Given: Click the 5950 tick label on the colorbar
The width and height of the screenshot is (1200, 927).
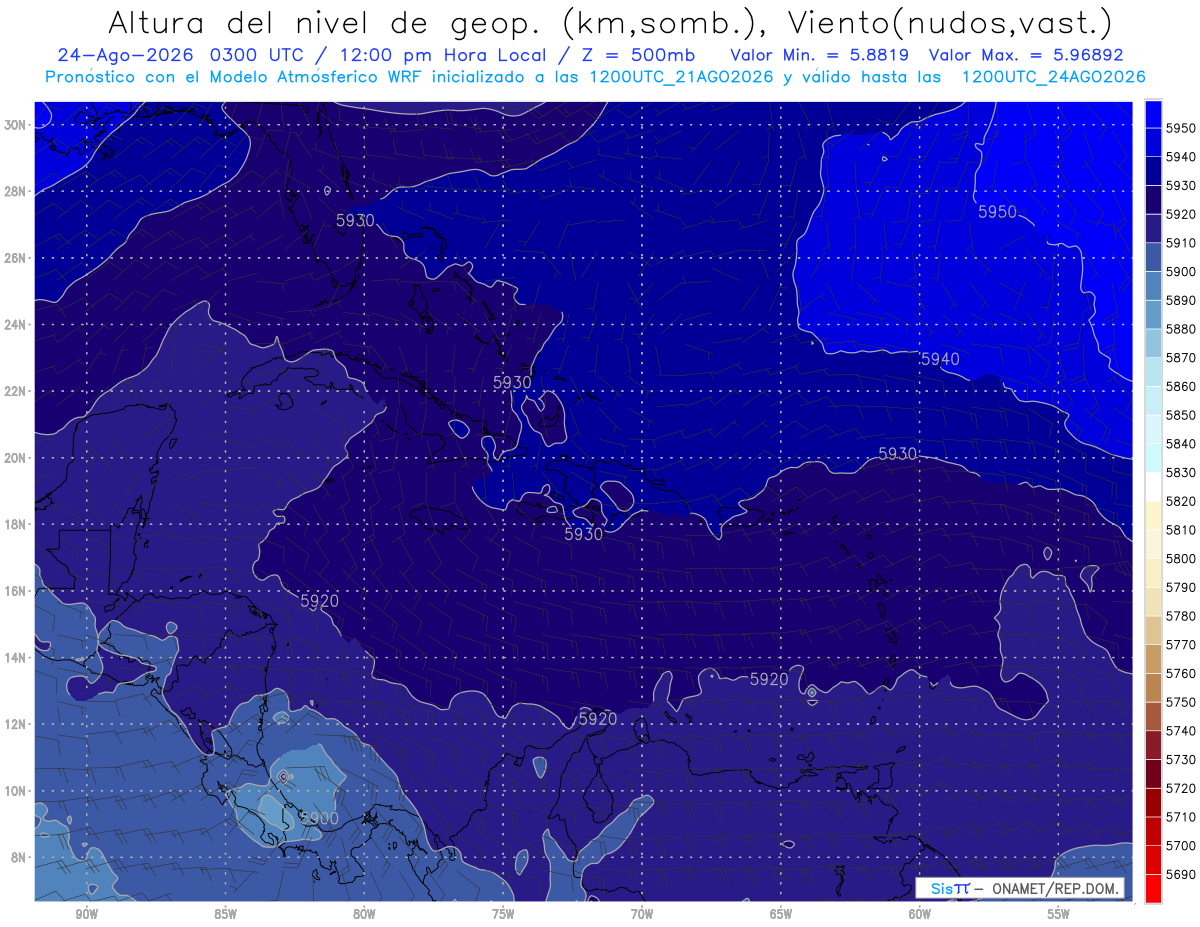Looking at the screenshot, I should 1182,129.
